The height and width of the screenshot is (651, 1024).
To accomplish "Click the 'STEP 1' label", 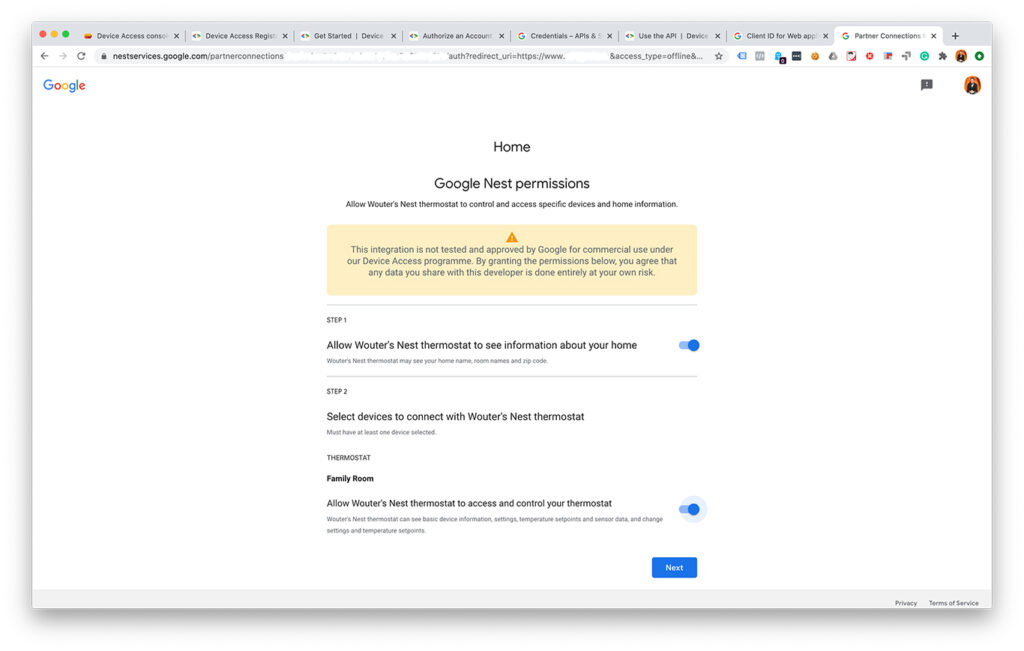I will 336,320.
